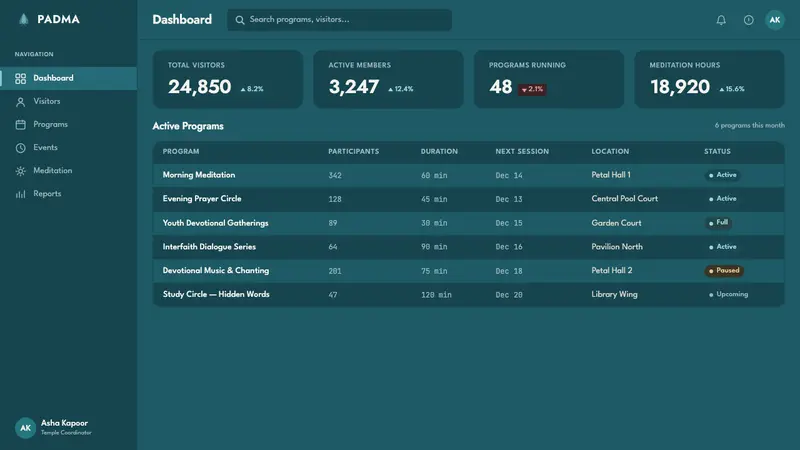Click the Upcoming status badge

pyautogui.click(x=729, y=294)
